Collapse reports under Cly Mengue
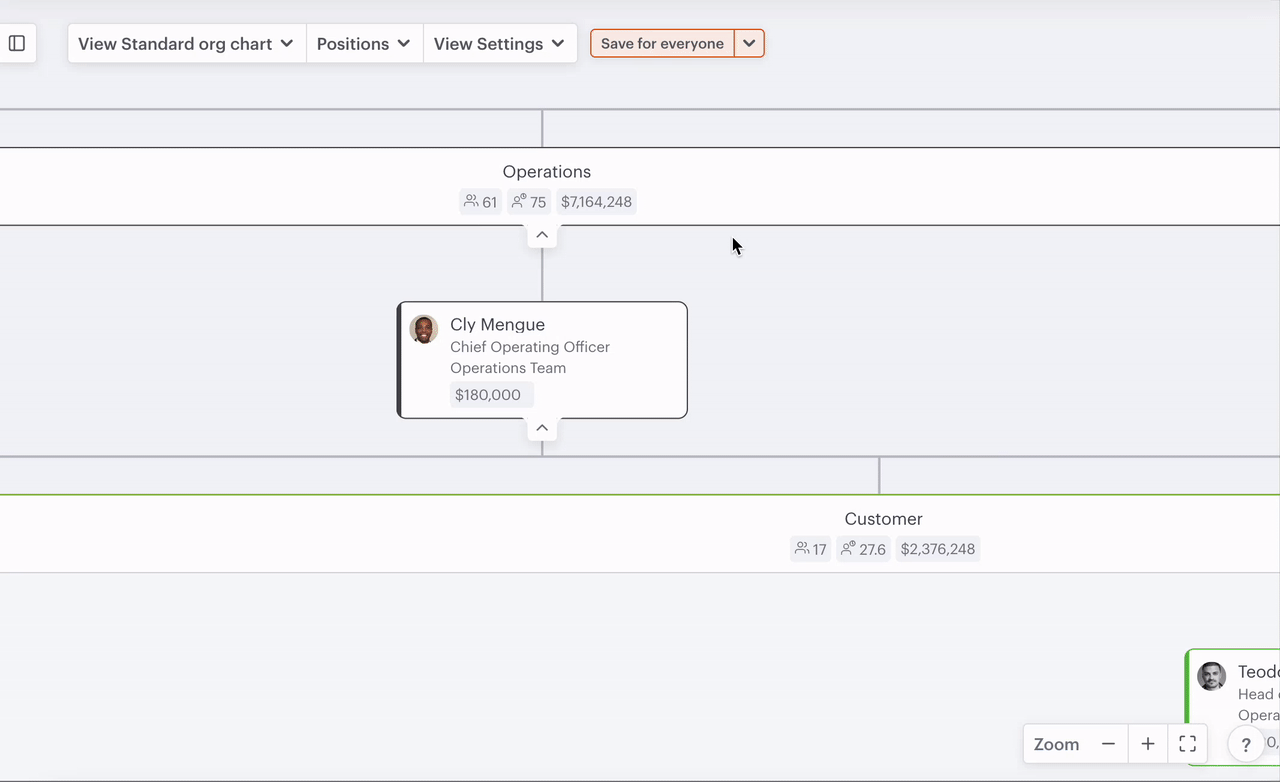This screenshot has height=782, width=1280. point(542,428)
